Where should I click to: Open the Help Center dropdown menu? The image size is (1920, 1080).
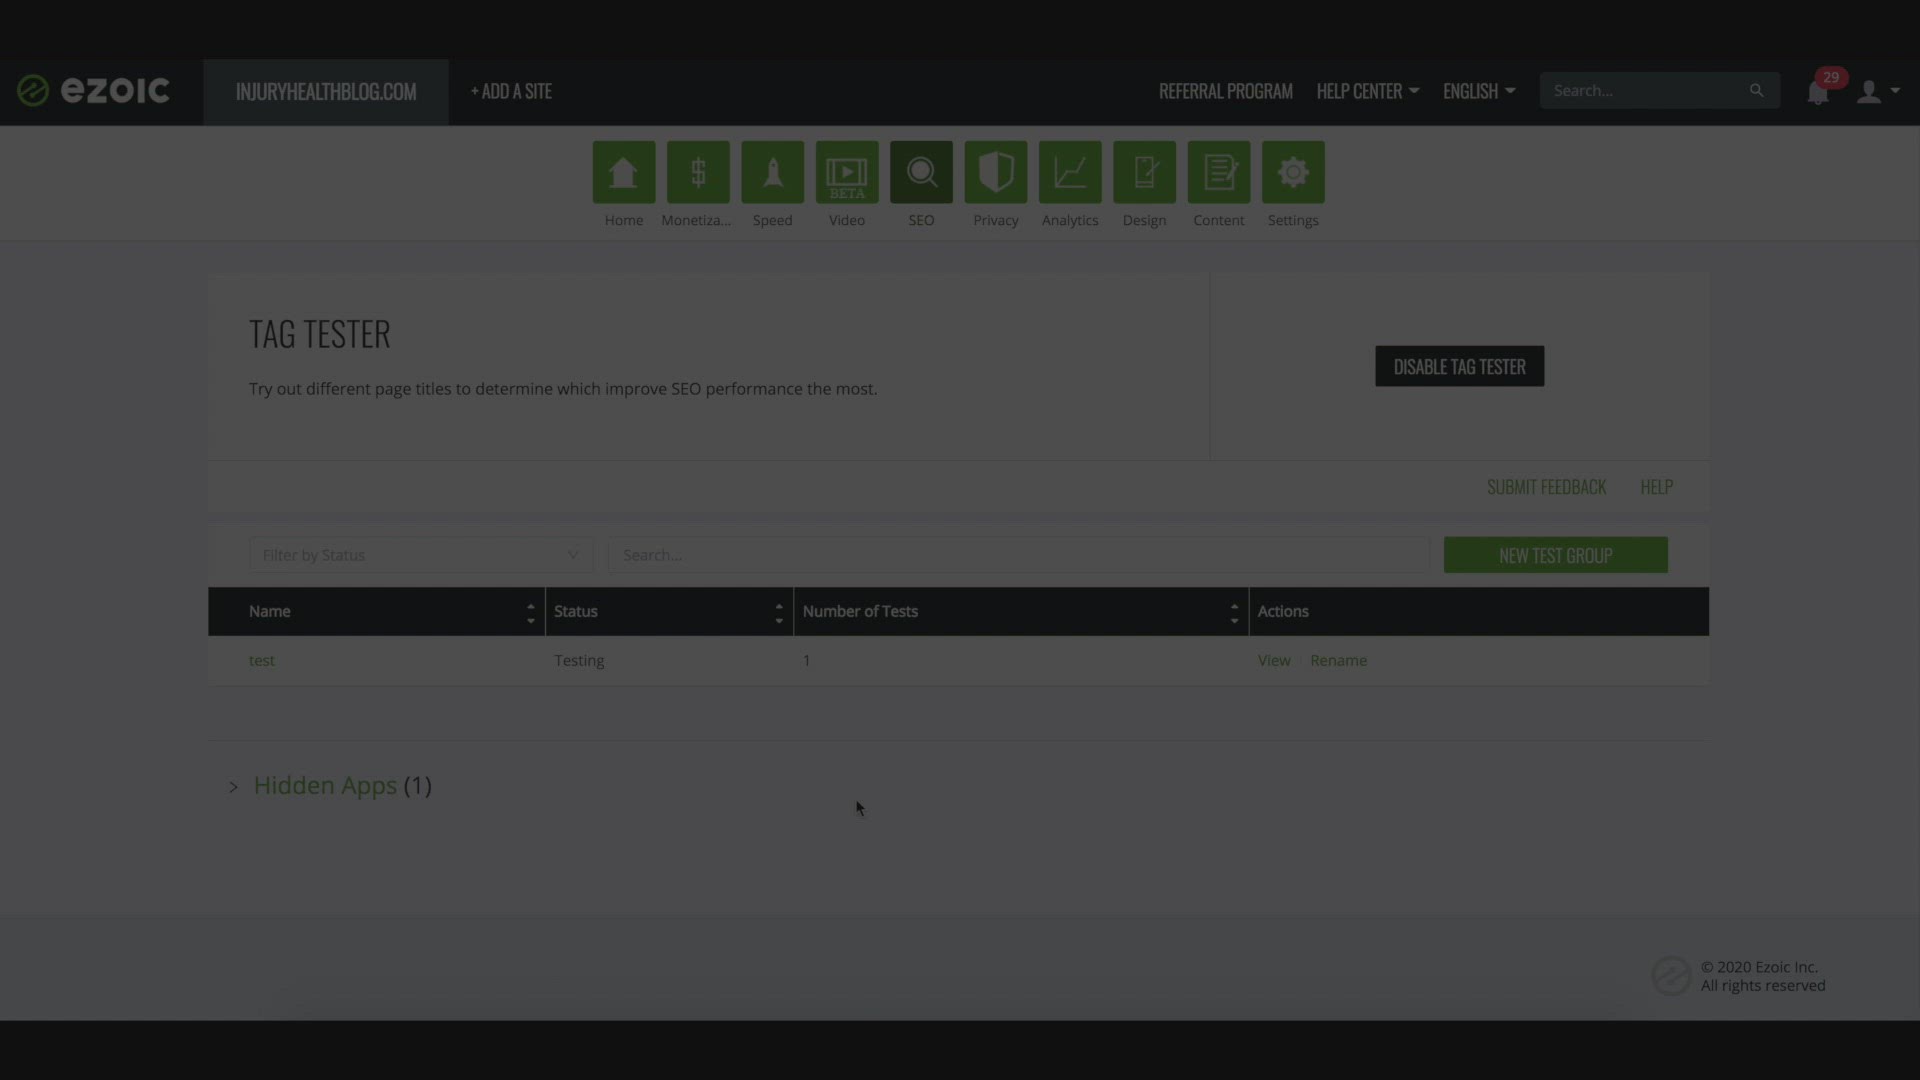coord(1366,91)
